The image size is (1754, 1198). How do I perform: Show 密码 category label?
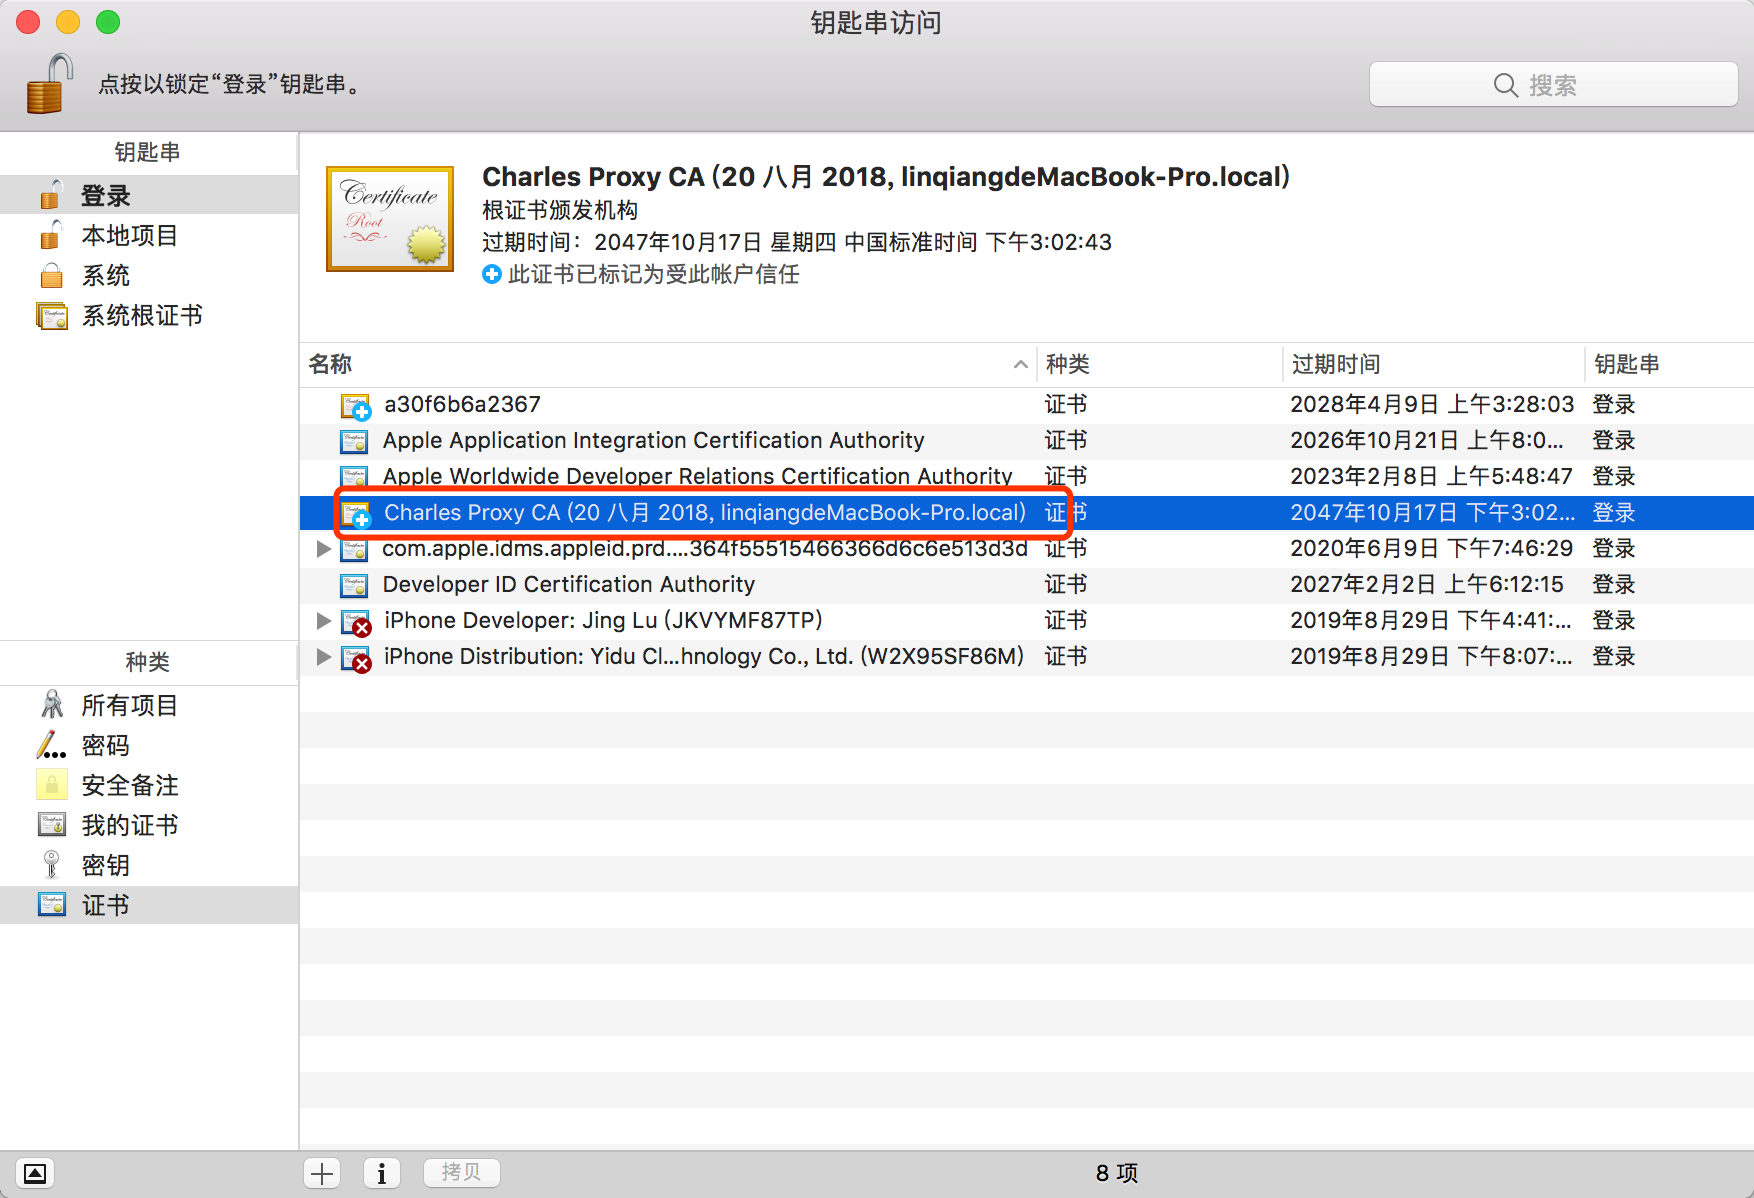pyautogui.click(x=106, y=746)
